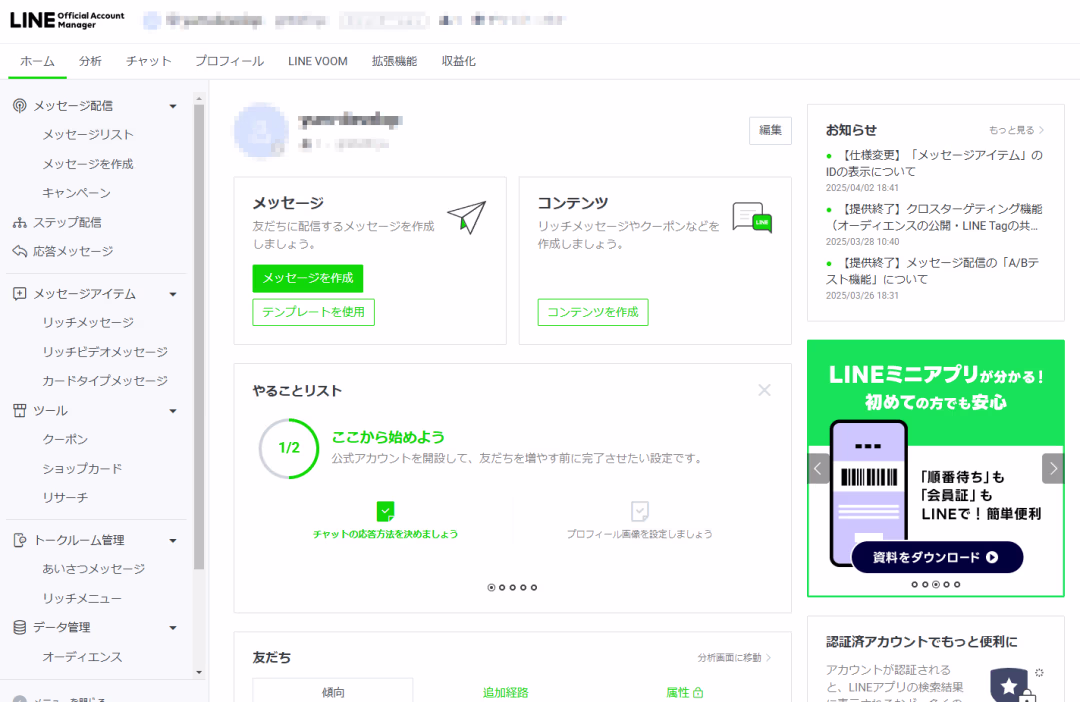Click the message broadcast antenna icon

[x=20, y=105]
